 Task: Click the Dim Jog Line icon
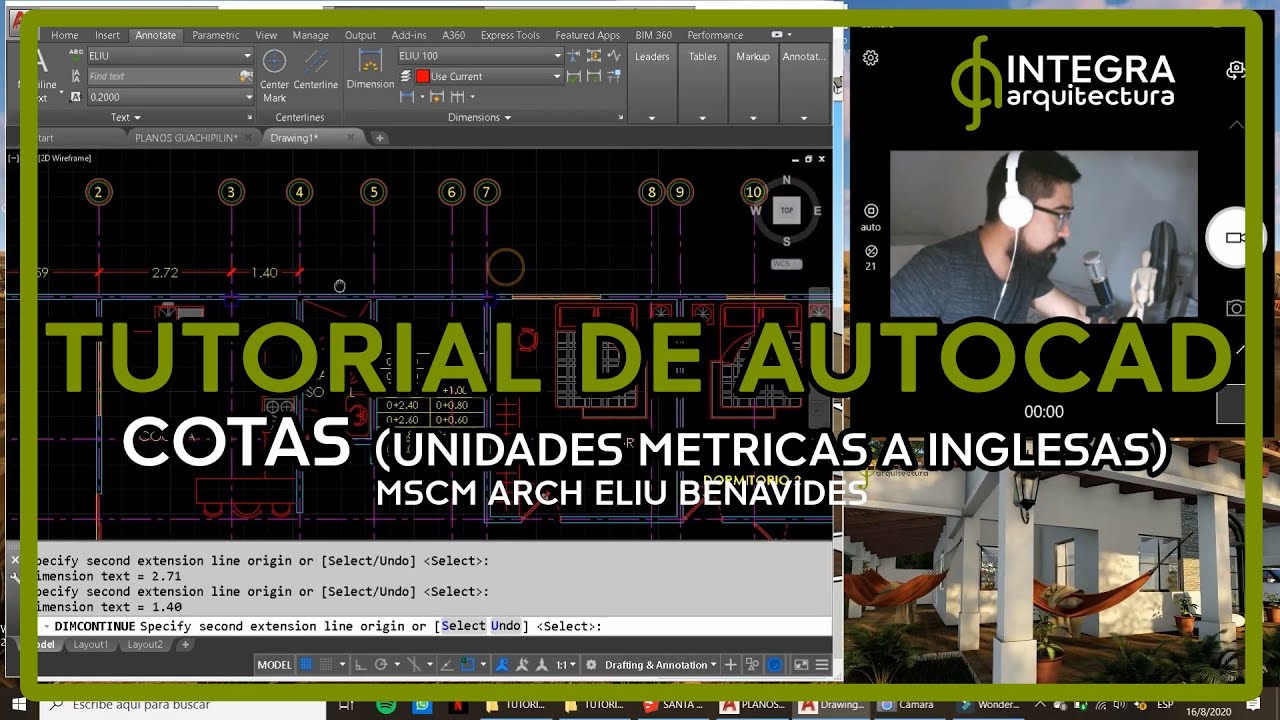coord(614,55)
